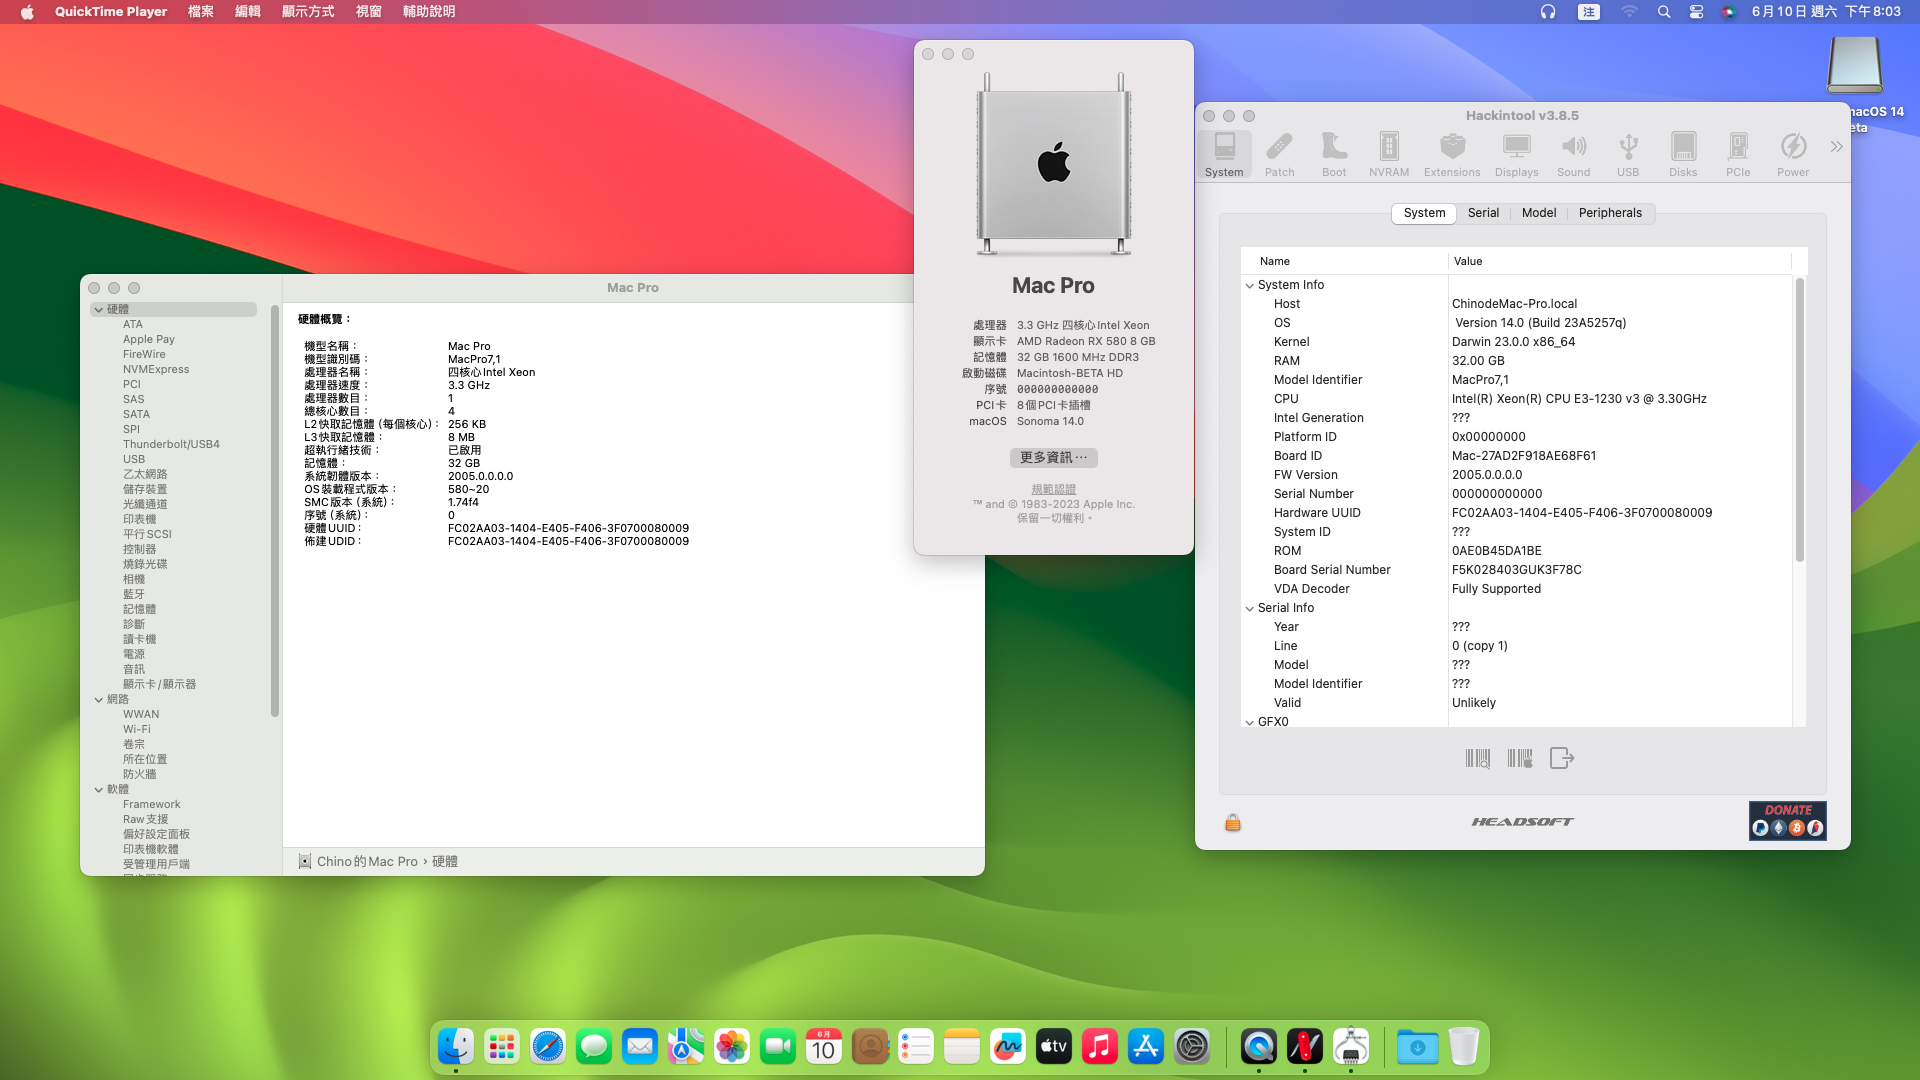The image size is (1920, 1080).
Task: Open the Boot section in Hackintool
Action: click(1334, 154)
